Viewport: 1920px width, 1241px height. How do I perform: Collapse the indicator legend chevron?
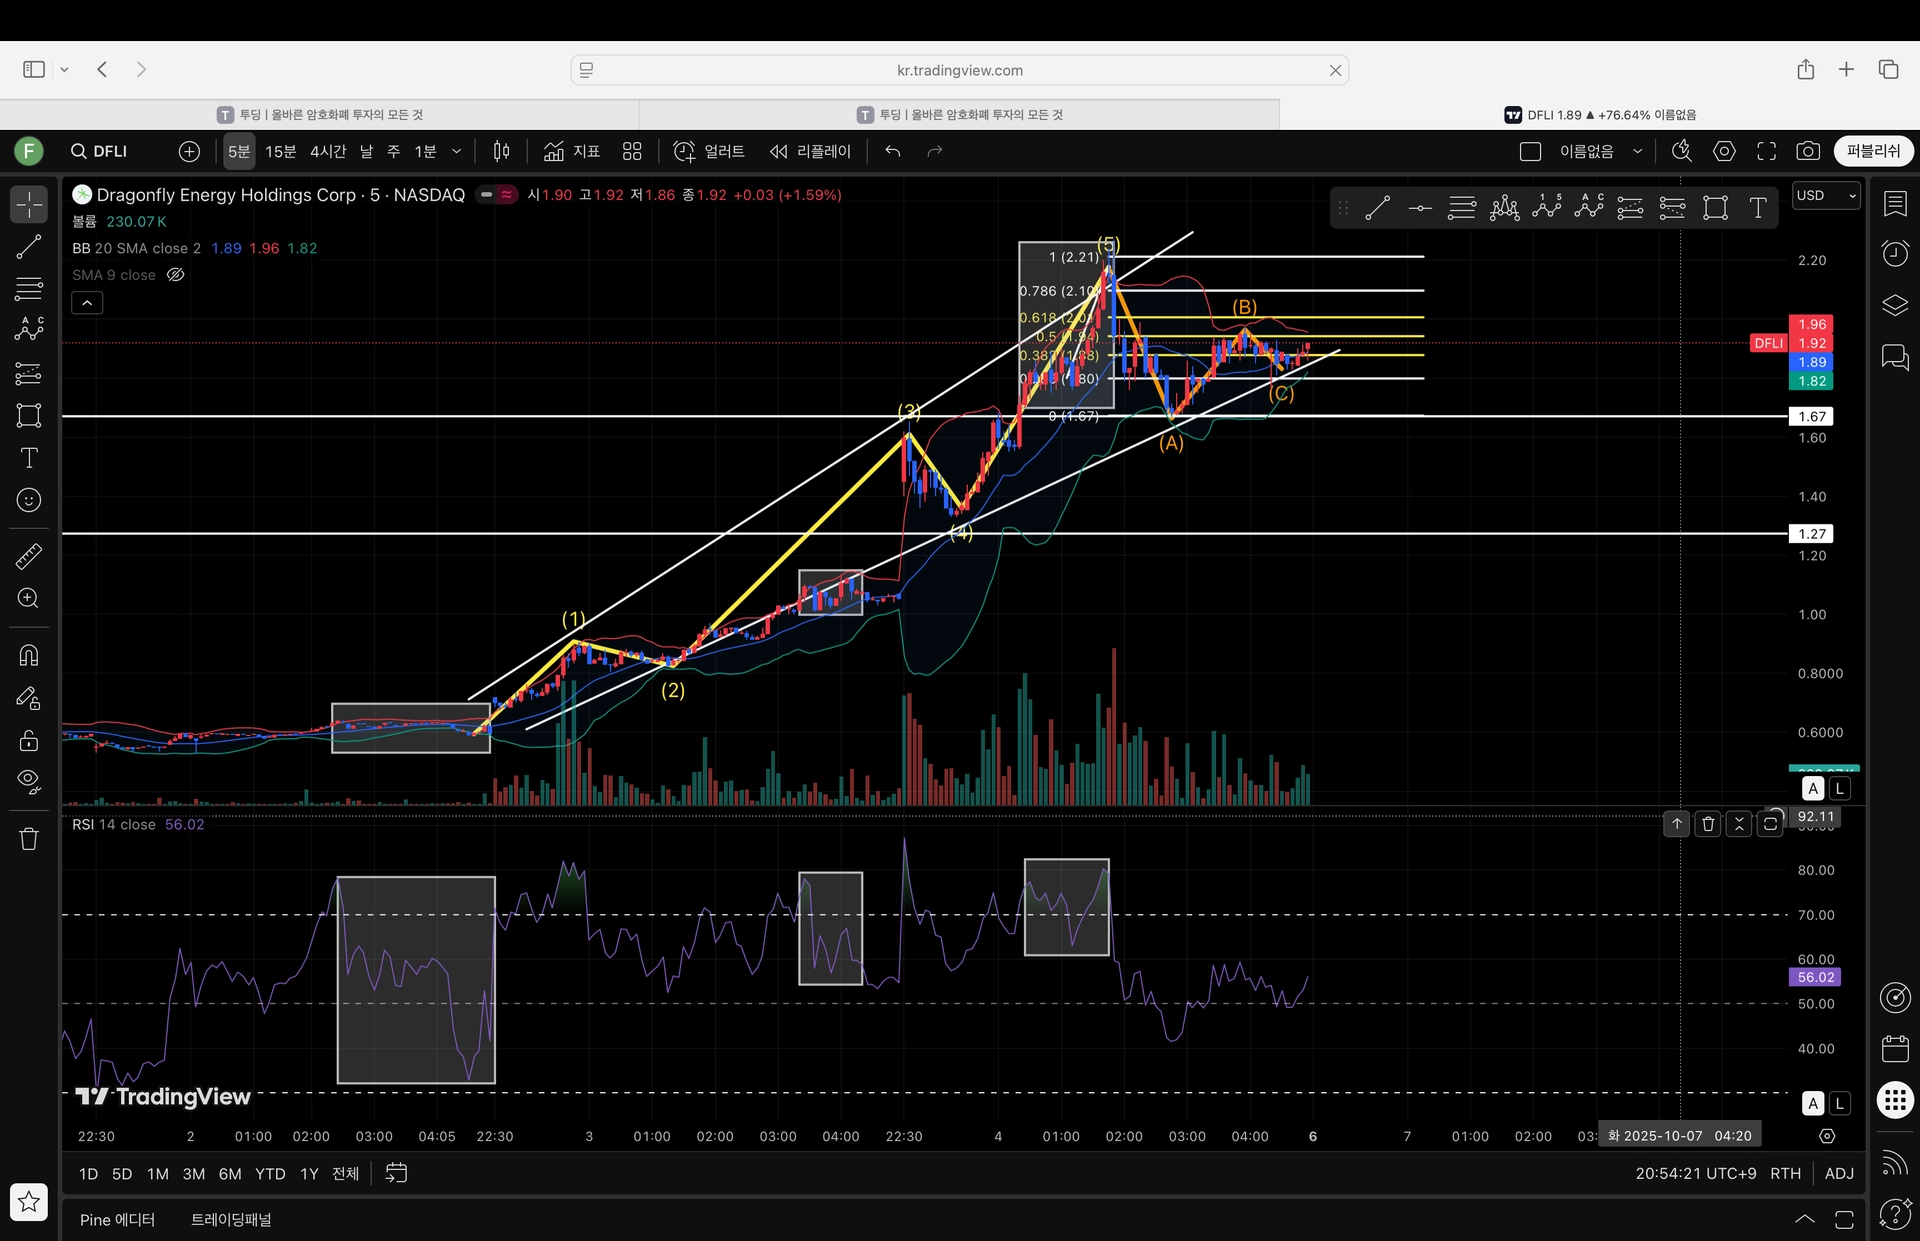87,302
